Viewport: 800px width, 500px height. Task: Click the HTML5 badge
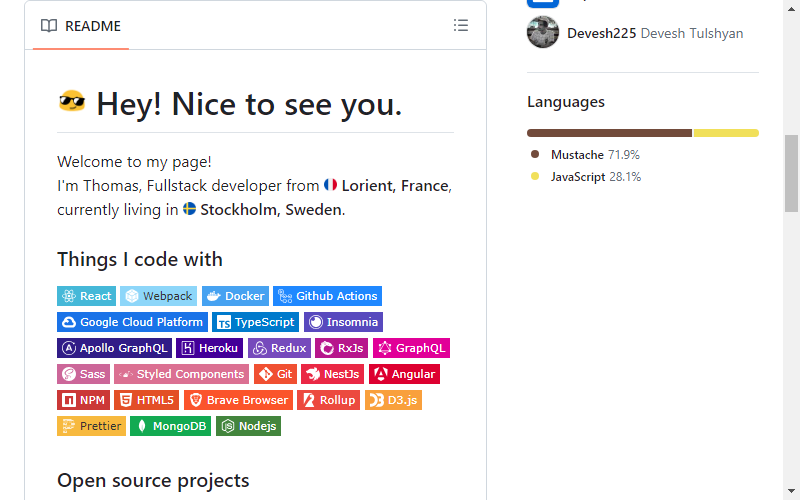(x=146, y=400)
